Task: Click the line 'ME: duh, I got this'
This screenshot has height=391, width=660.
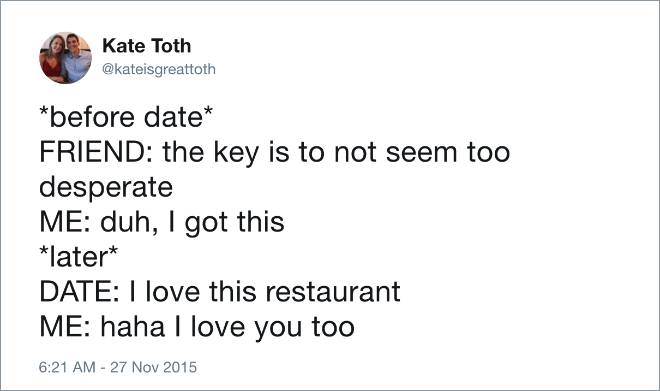Action: pyautogui.click(x=162, y=222)
